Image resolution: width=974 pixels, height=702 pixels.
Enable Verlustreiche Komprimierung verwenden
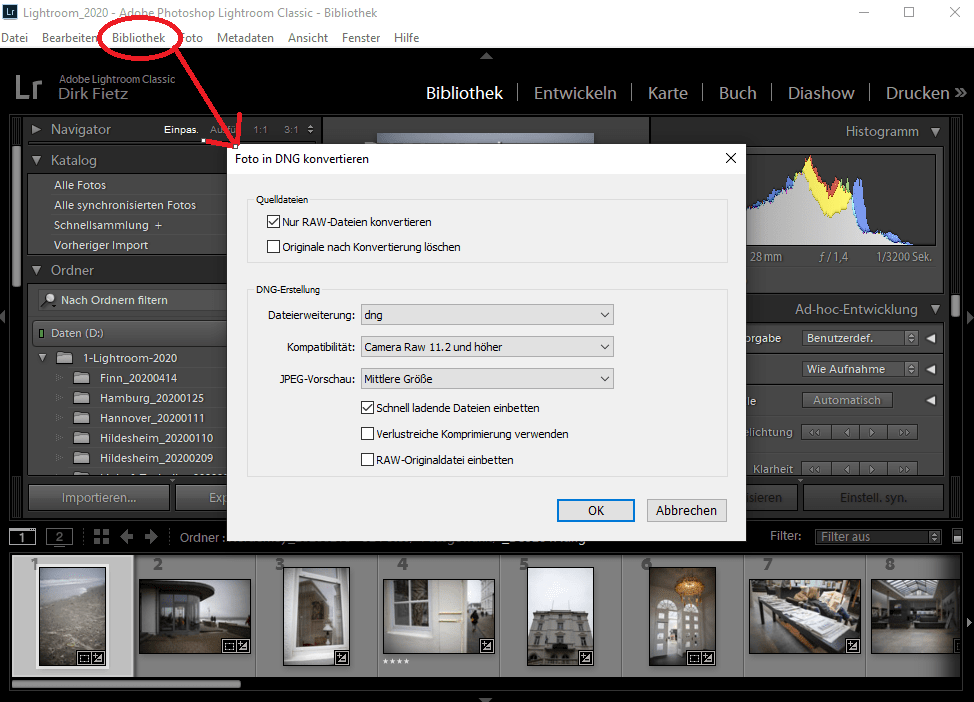[367, 434]
